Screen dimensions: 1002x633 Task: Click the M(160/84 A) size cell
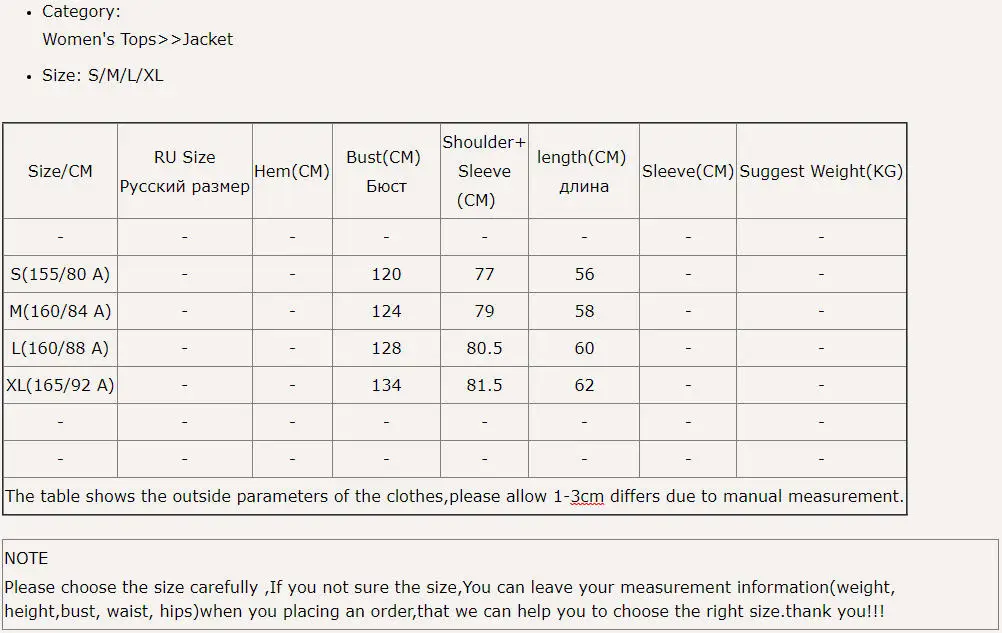60,311
